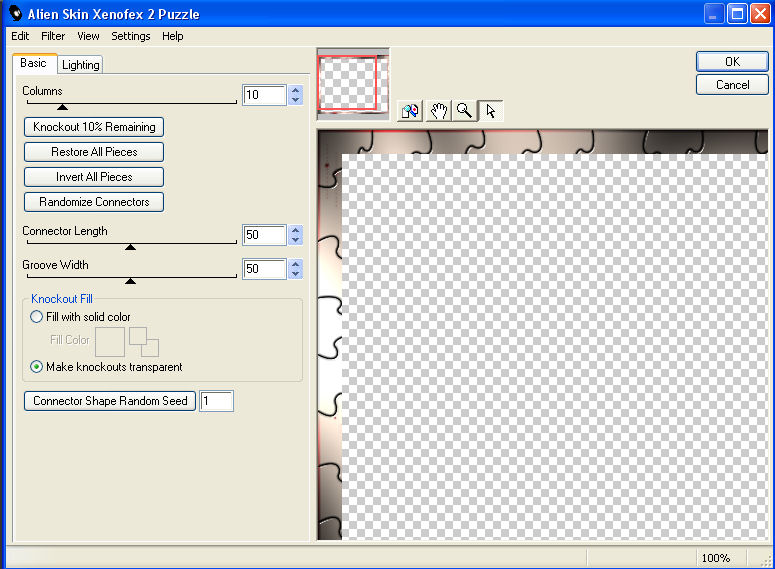Click the Columns value stepper arrows

point(295,95)
